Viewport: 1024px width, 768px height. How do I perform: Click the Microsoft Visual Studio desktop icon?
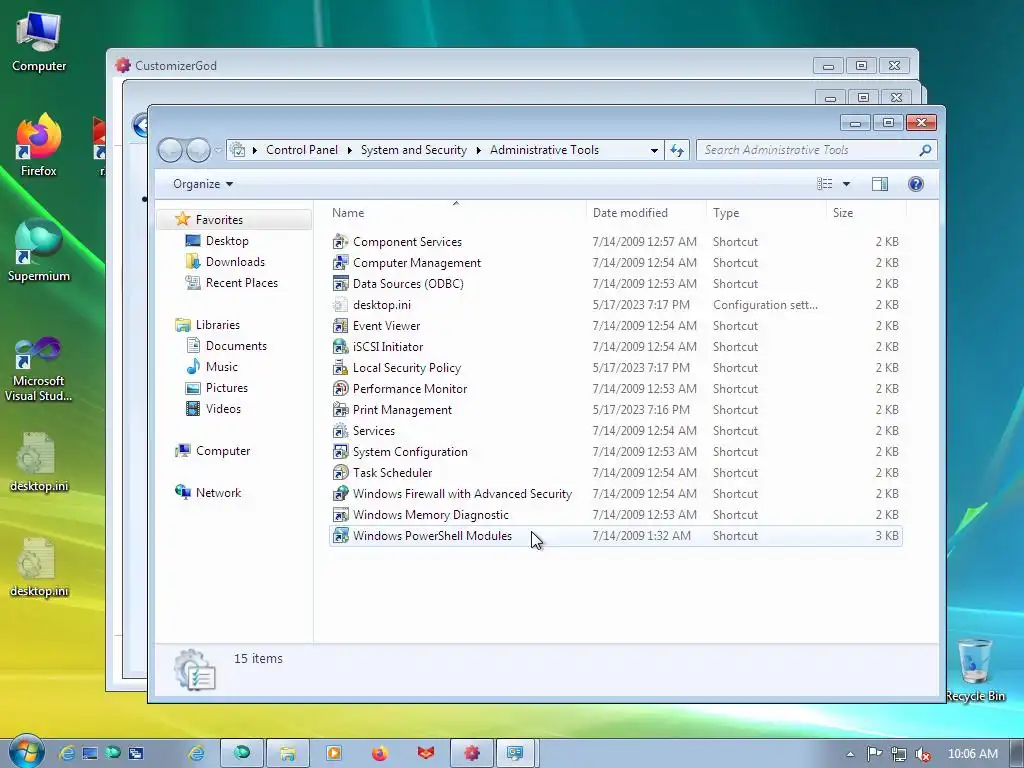point(39,370)
